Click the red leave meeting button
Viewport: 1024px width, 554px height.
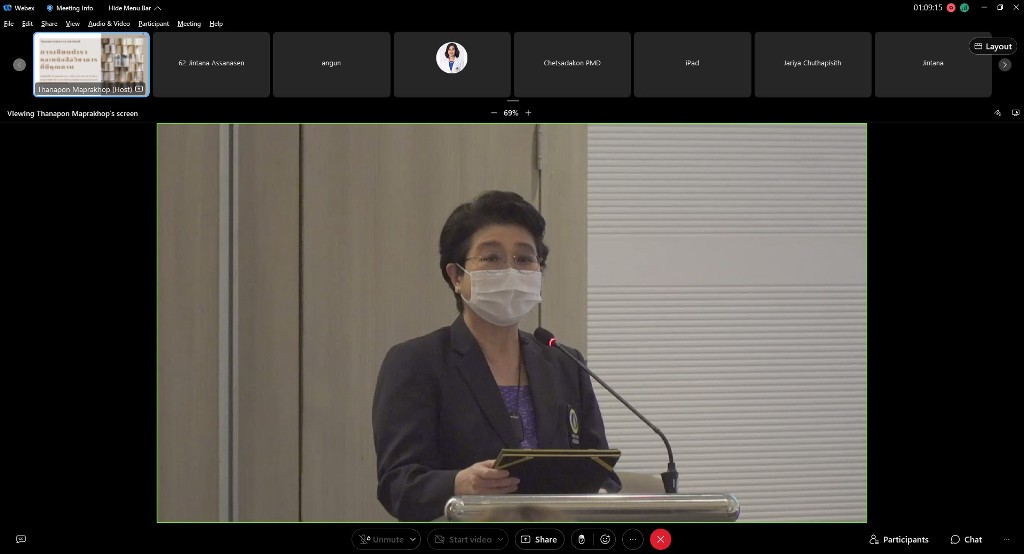tap(660, 539)
